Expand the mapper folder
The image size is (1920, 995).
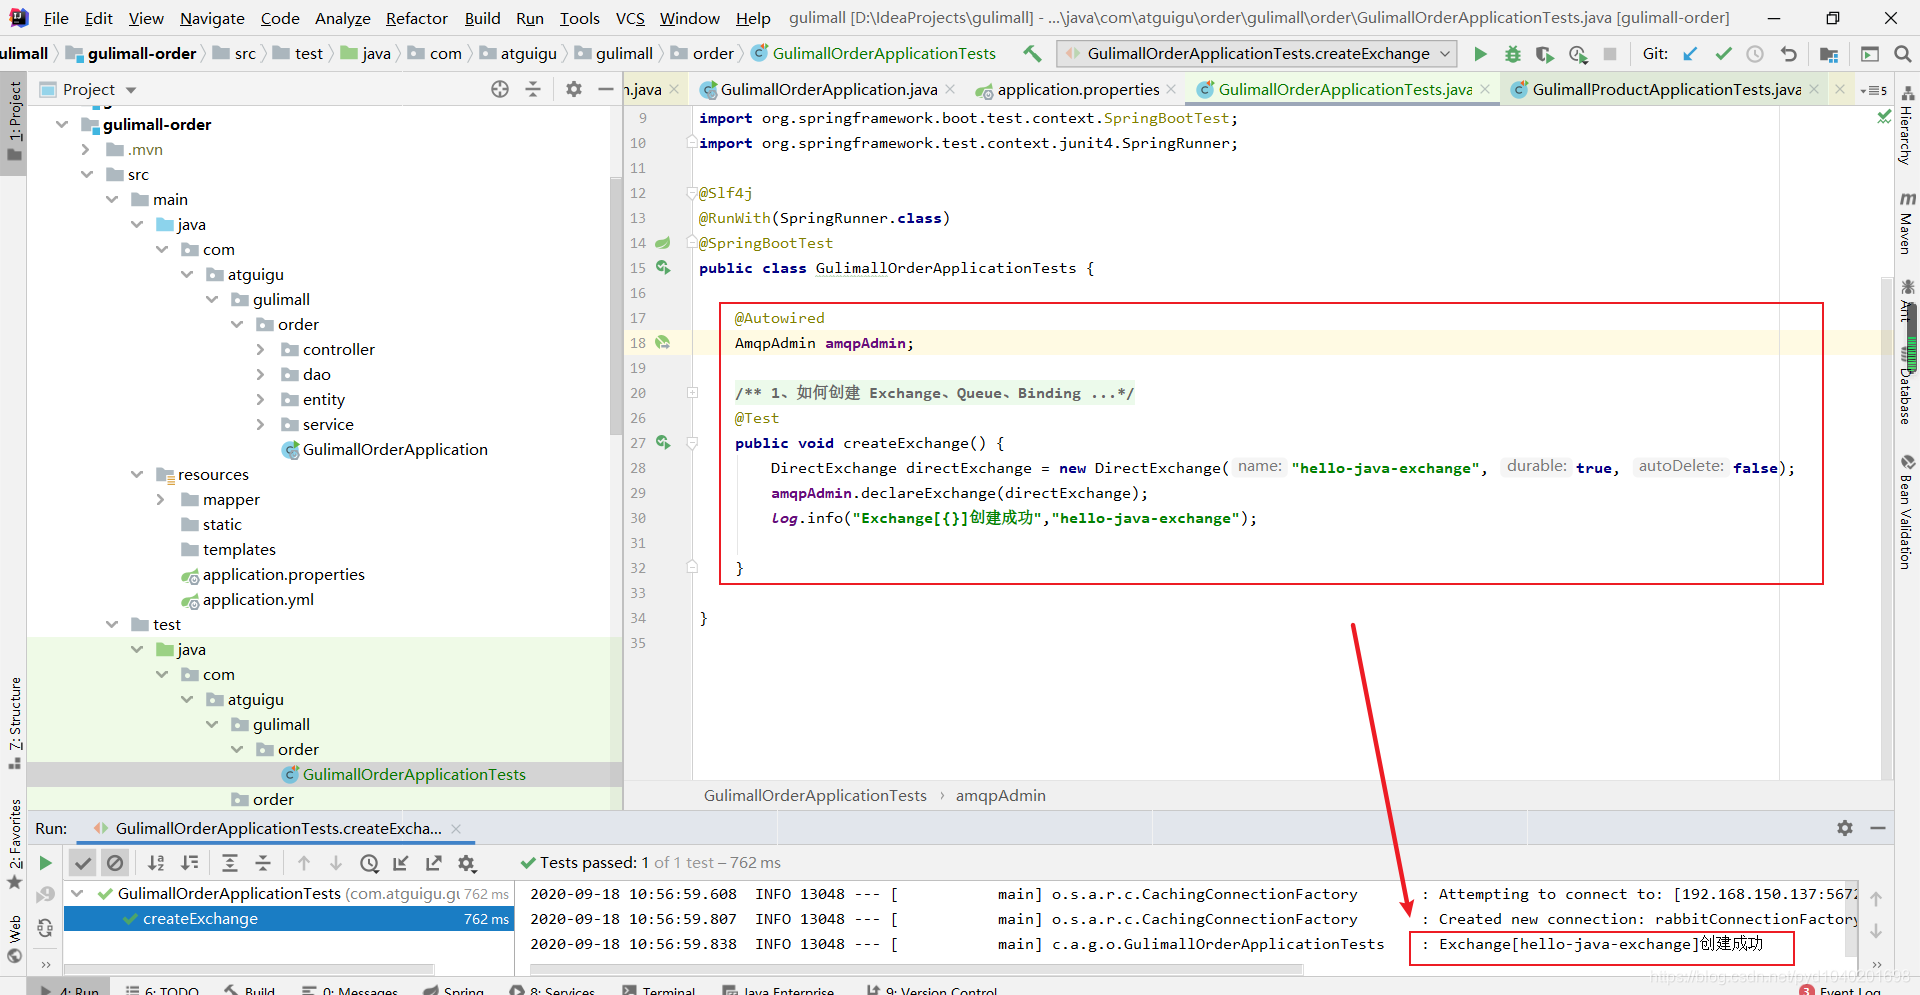pyautogui.click(x=162, y=499)
